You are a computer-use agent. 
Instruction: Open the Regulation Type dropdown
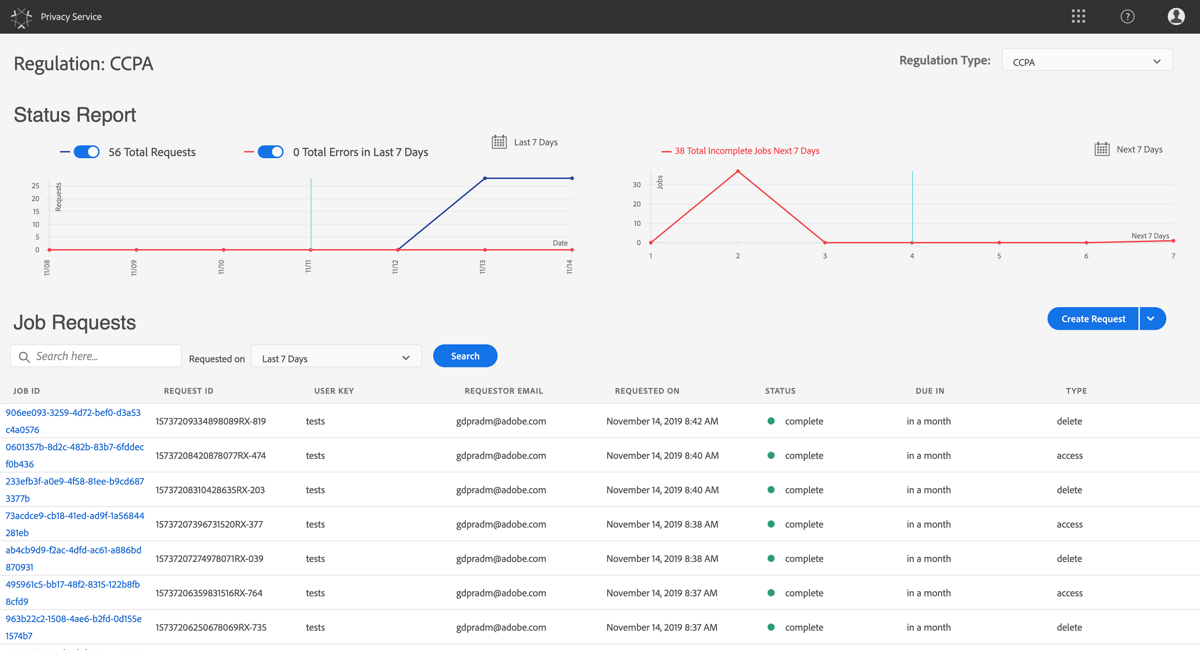pos(1087,61)
